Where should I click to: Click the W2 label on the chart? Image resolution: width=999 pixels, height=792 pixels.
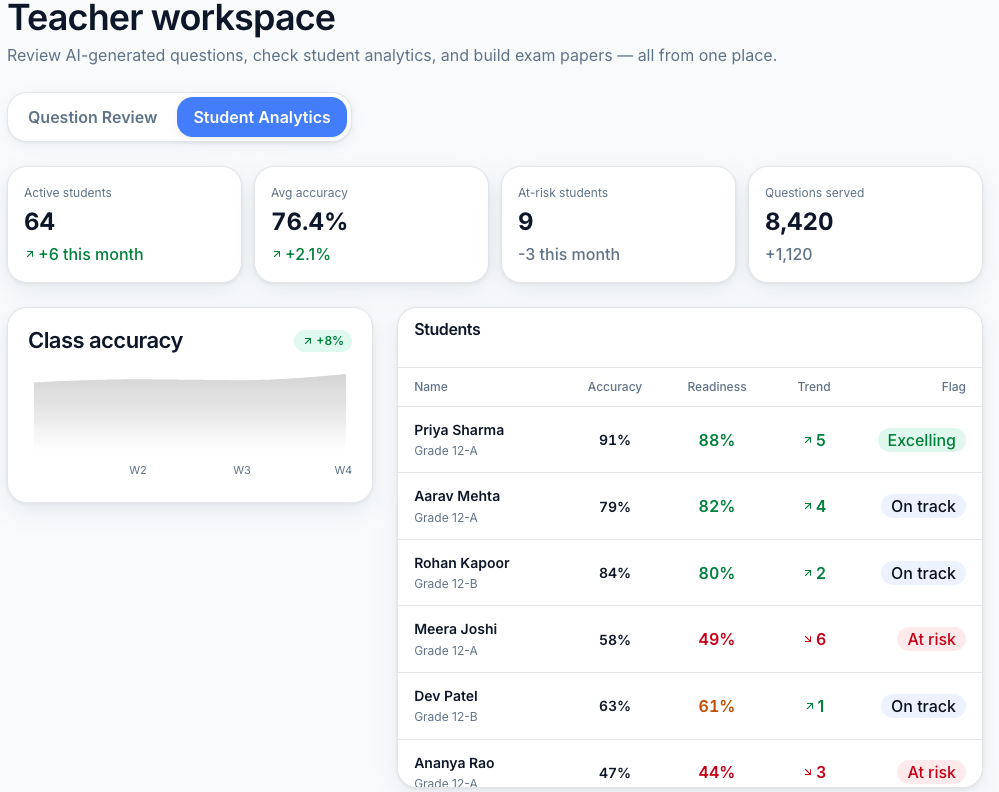[x=138, y=470]
